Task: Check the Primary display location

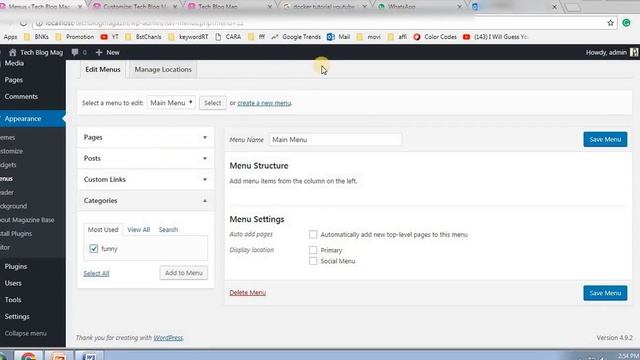Action: pyautogui.click(x=313, y=250)
